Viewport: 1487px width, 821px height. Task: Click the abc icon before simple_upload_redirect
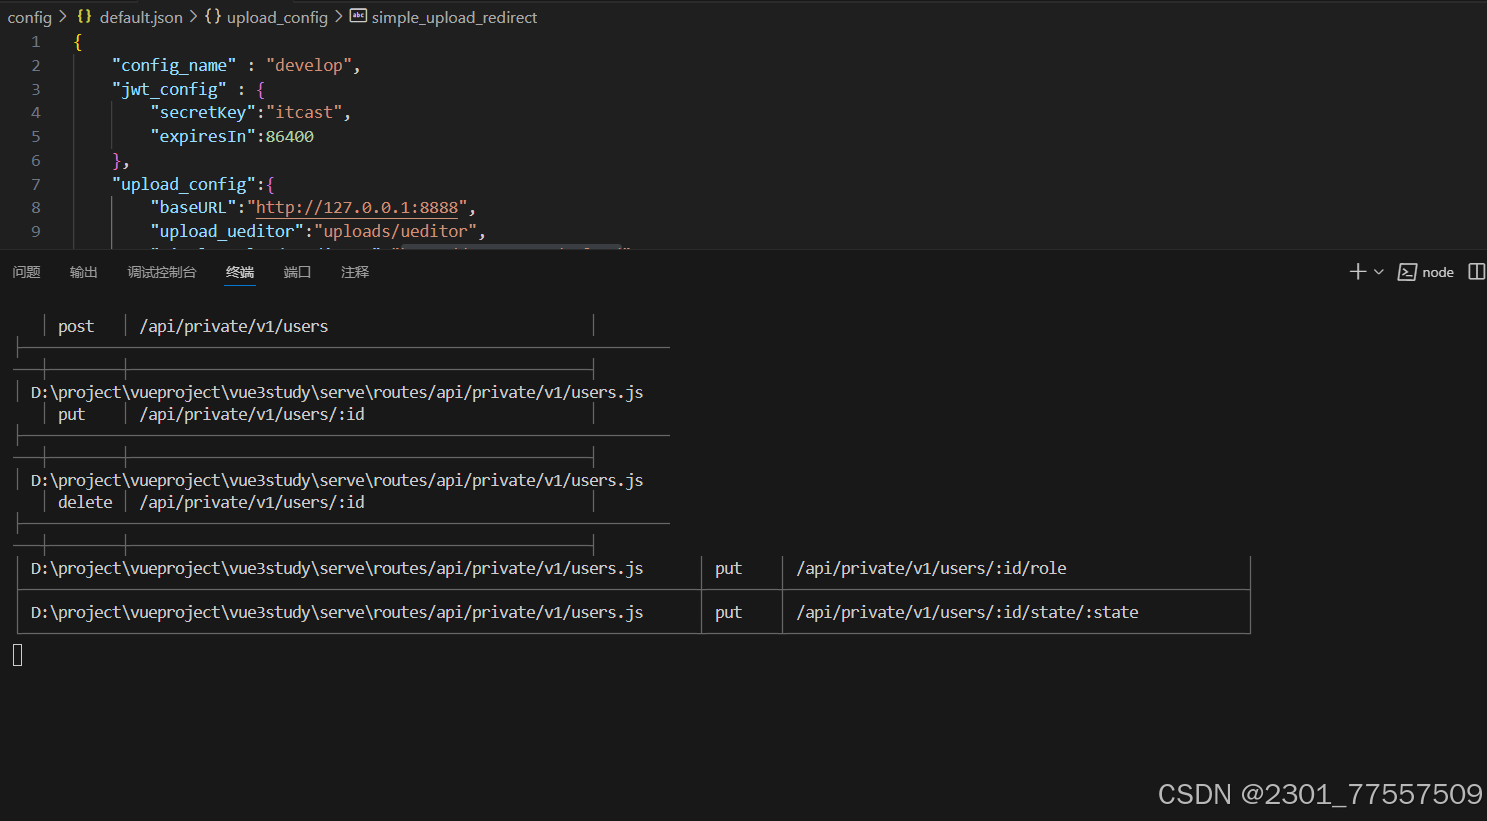[359, 17]
